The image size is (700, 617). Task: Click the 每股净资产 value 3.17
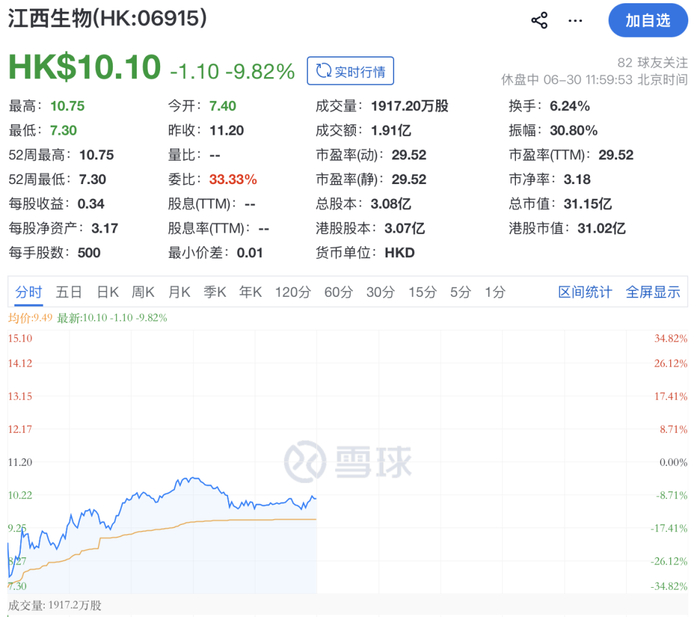tap(105, 229)
